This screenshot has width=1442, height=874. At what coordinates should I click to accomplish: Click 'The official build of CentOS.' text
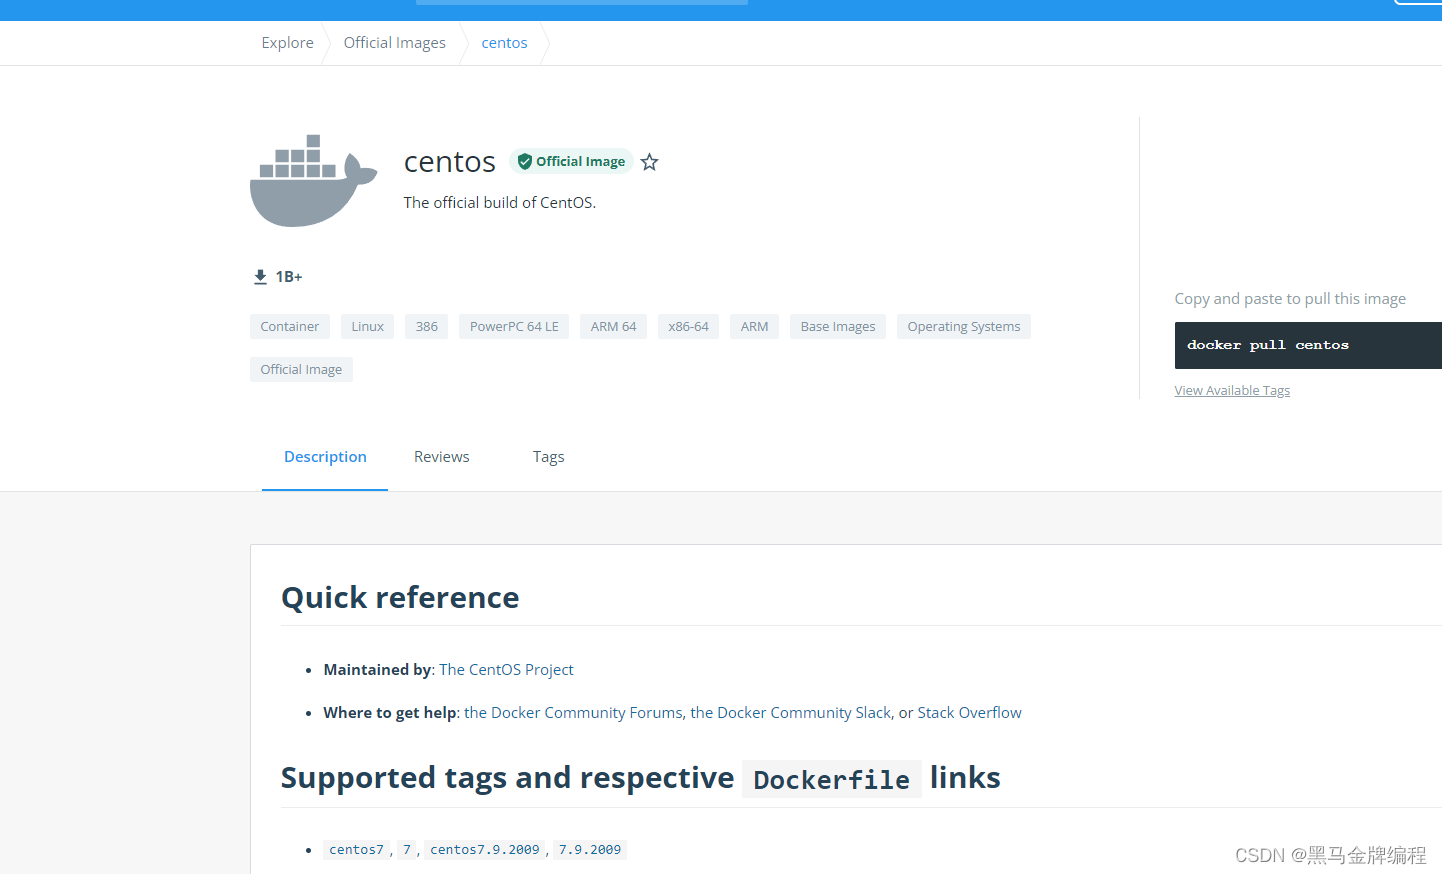500,203
